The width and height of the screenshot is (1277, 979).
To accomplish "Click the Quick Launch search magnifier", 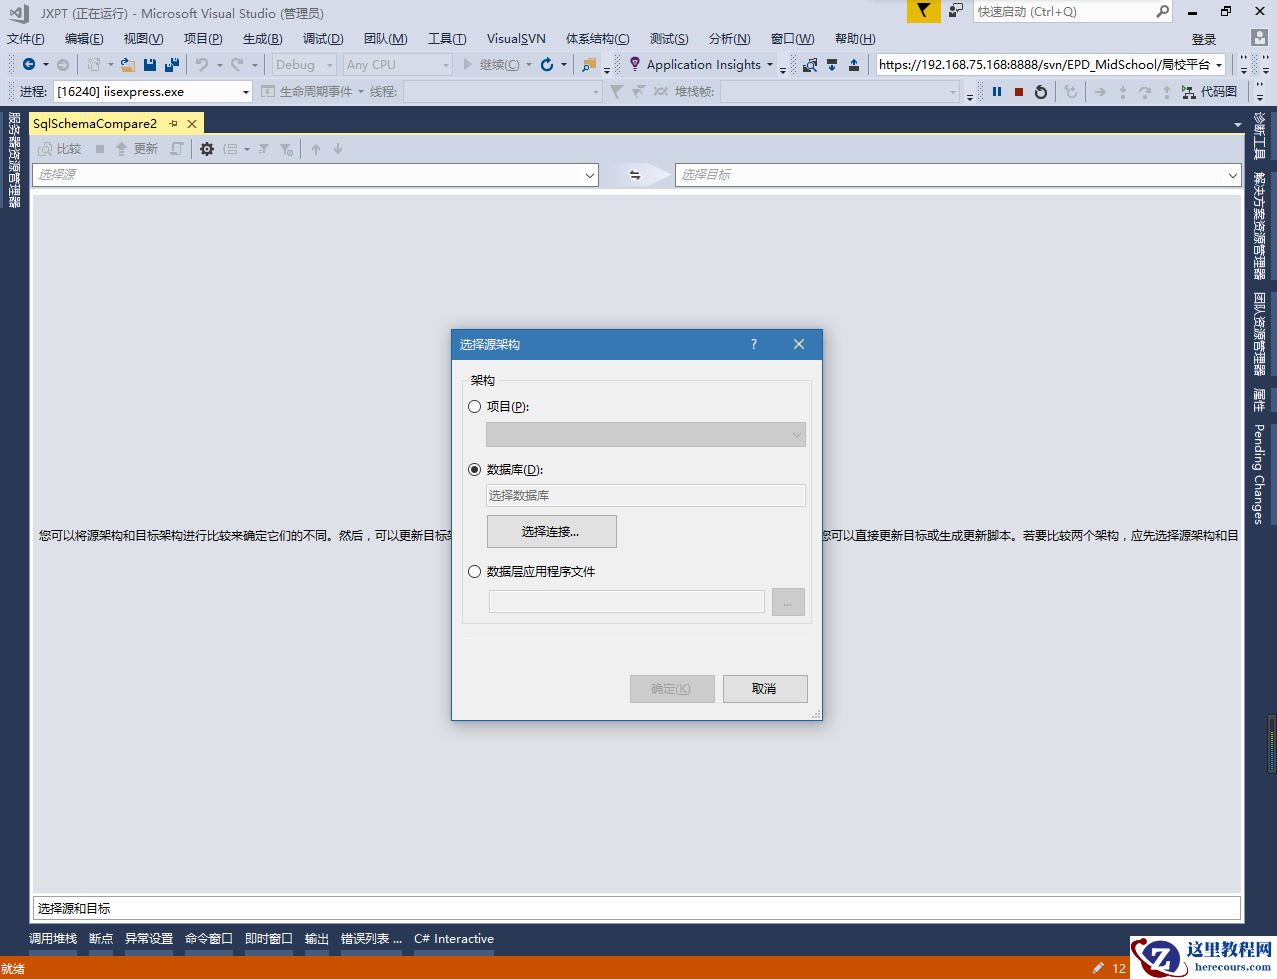I will (1162, 11).
